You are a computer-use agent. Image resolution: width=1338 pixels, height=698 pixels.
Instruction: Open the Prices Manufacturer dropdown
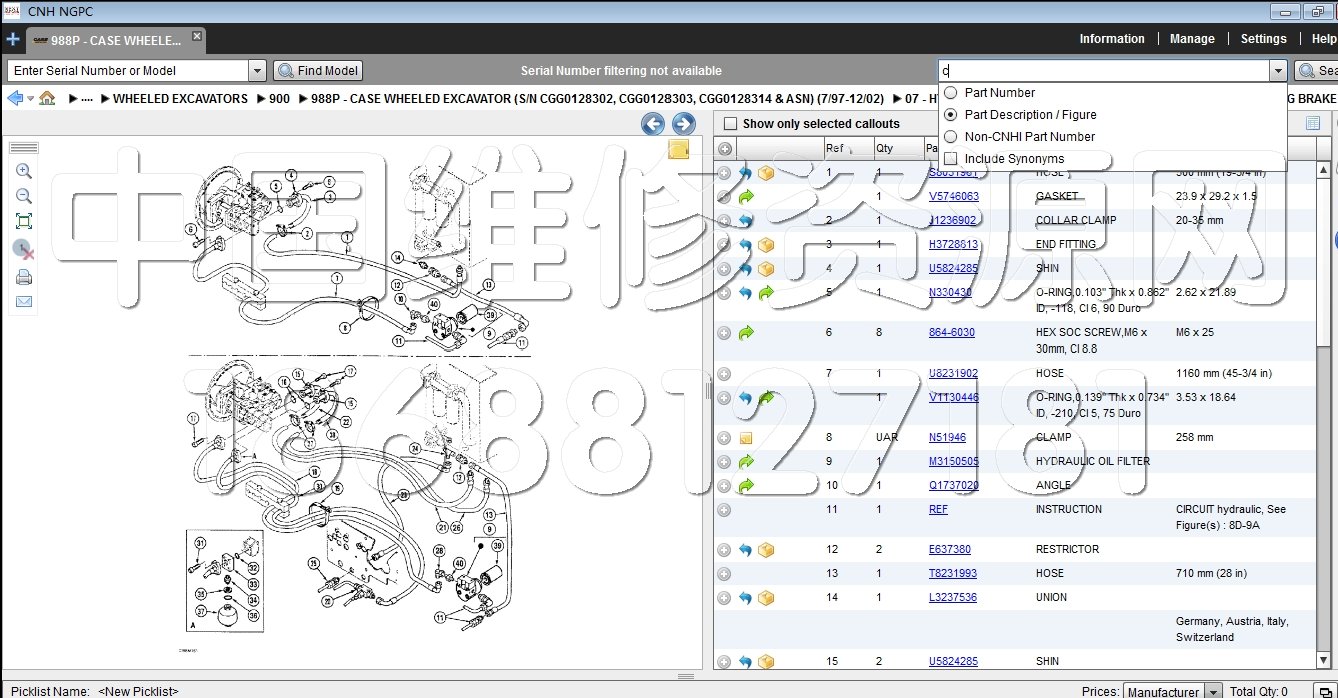tap(1212, 691)
